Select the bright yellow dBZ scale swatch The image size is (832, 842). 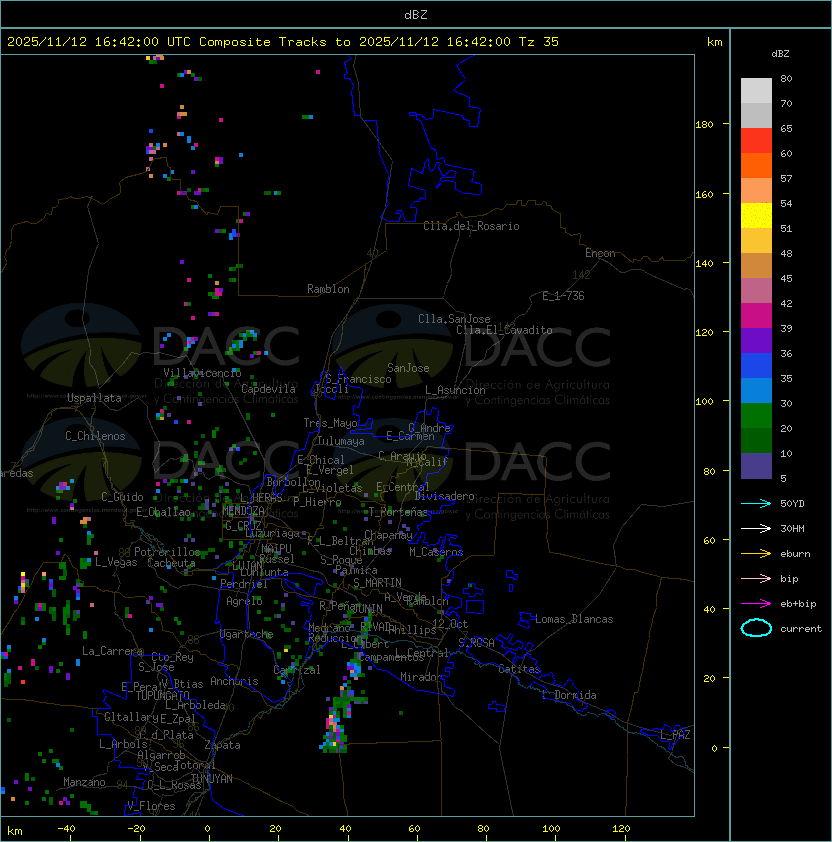point(756,216)
